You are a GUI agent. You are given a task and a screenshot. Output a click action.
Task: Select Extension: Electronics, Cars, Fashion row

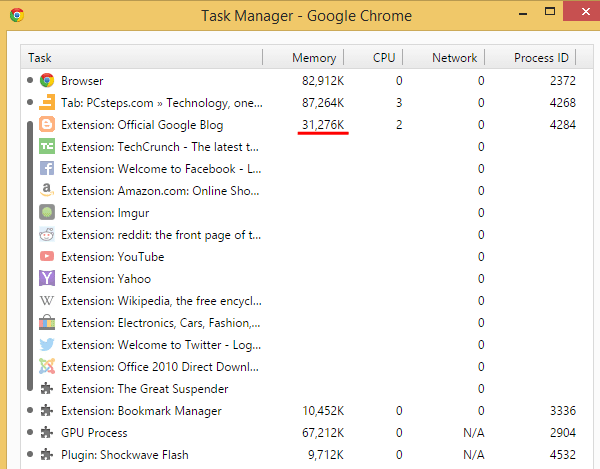(306, 322)
